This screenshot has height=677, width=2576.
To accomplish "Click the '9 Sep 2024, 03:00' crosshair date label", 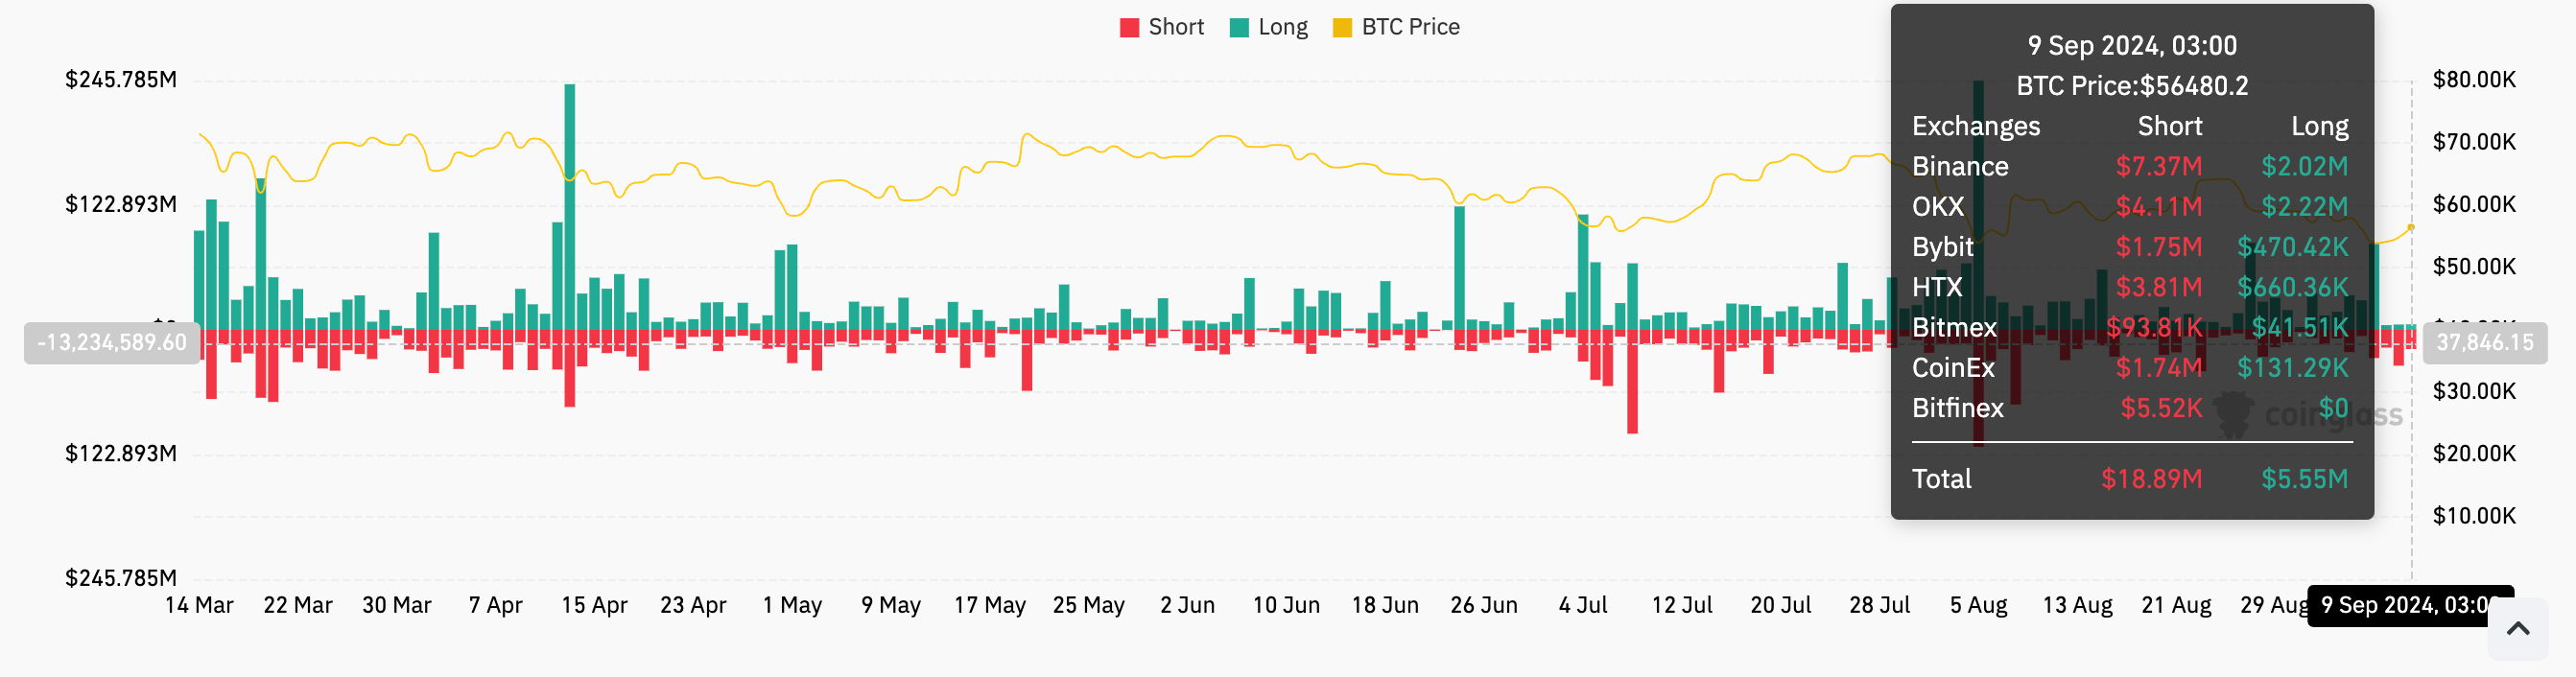I will (2408, 605).
